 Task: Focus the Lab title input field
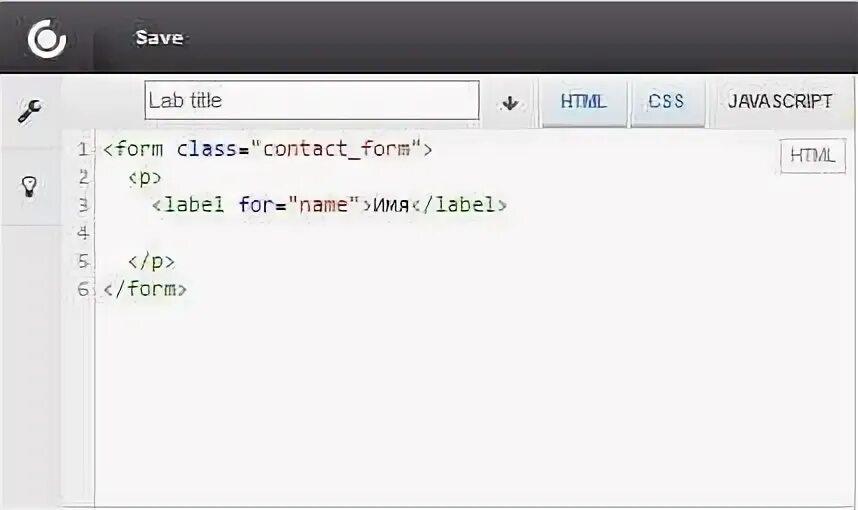coord(312,101)
